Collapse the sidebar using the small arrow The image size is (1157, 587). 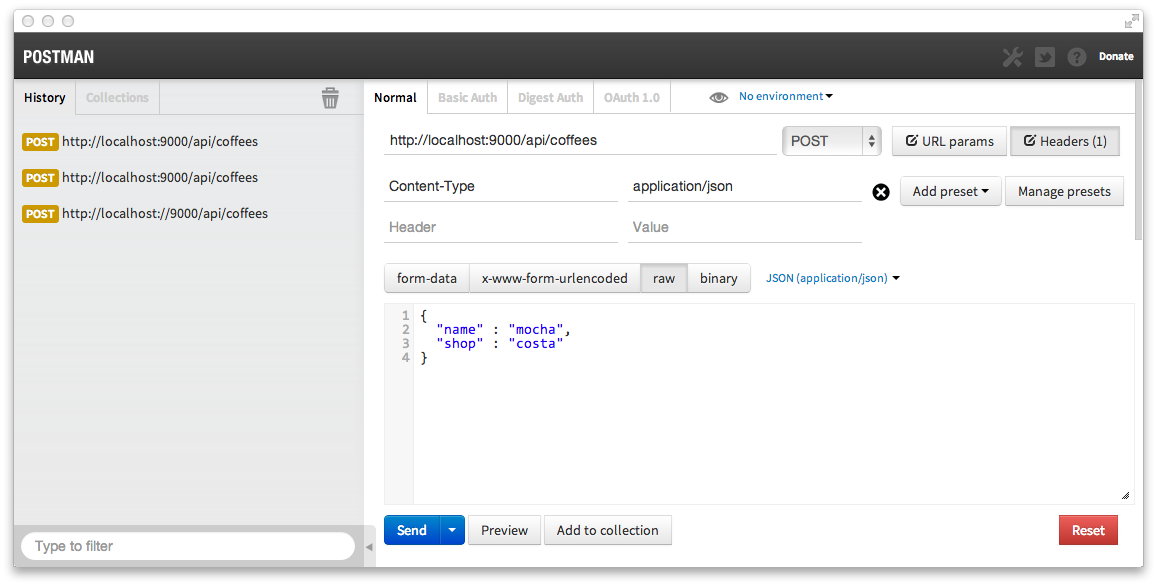click(369, 546)
